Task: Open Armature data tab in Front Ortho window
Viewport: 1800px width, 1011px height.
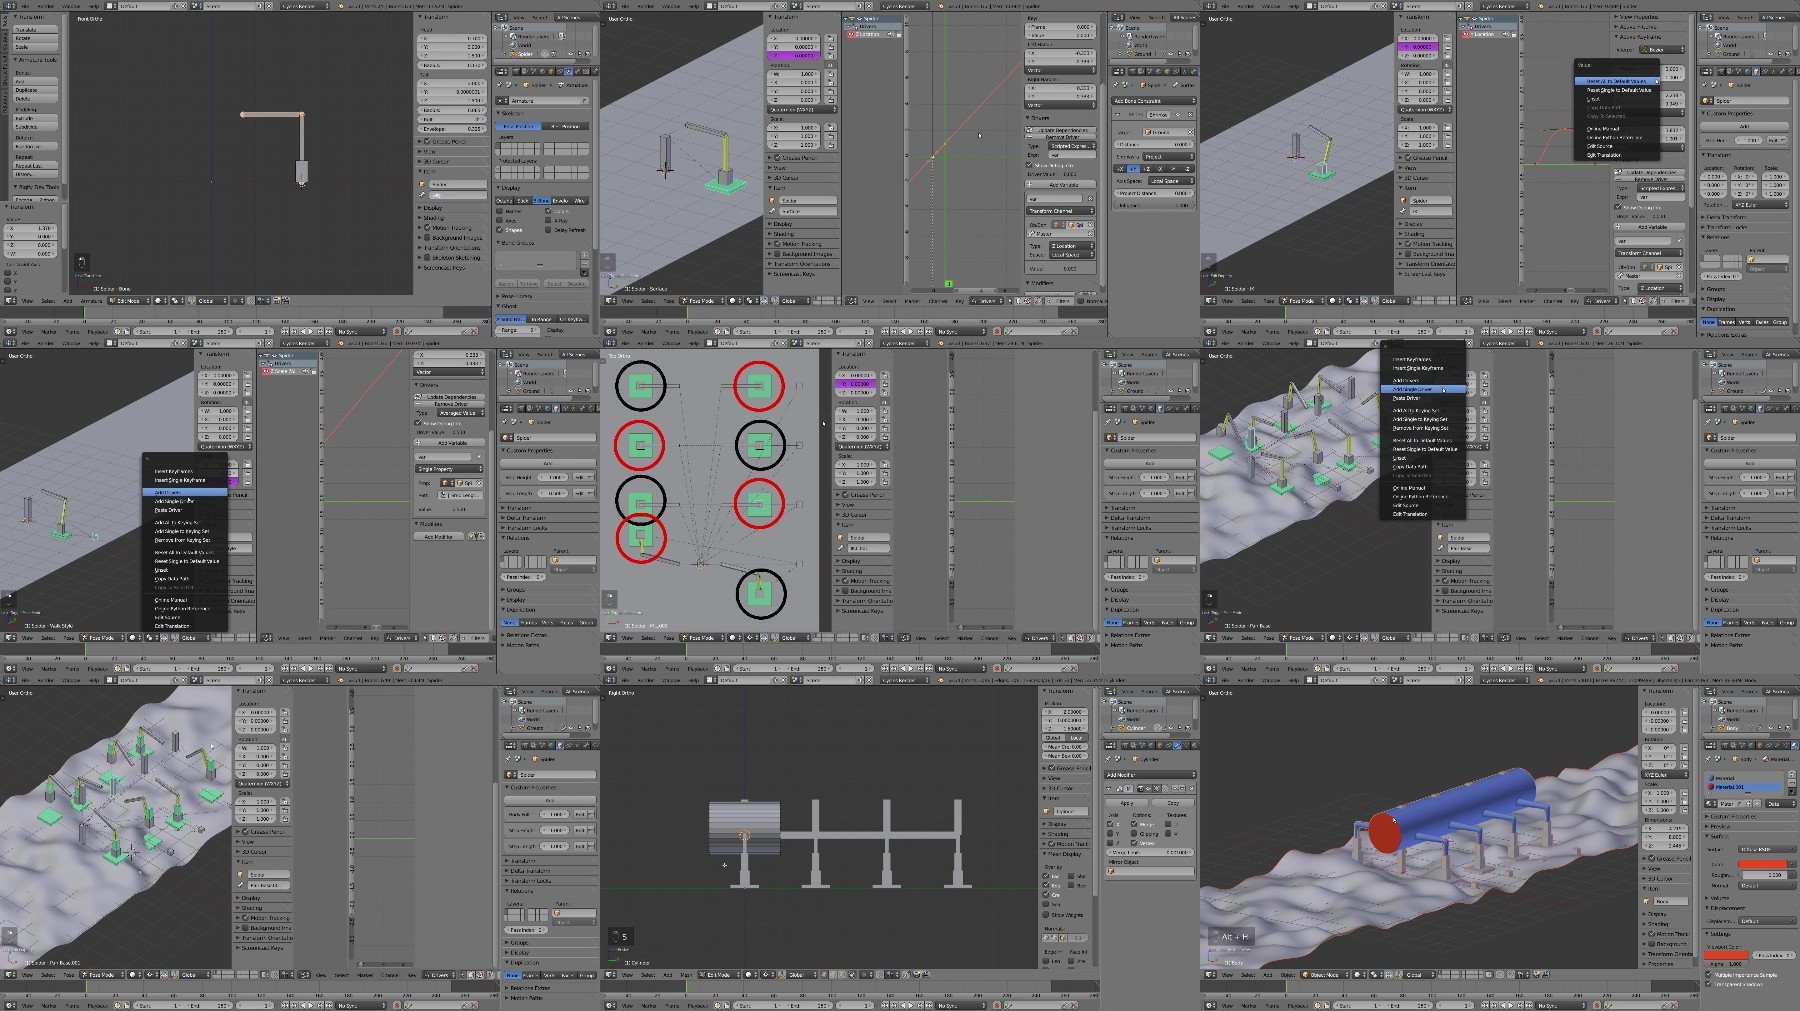Action: (x=568, y=71)
